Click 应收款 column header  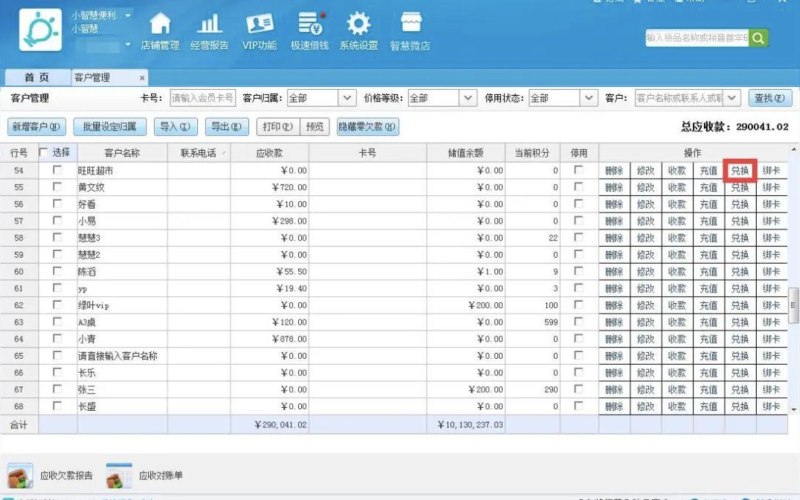point(269,153)
